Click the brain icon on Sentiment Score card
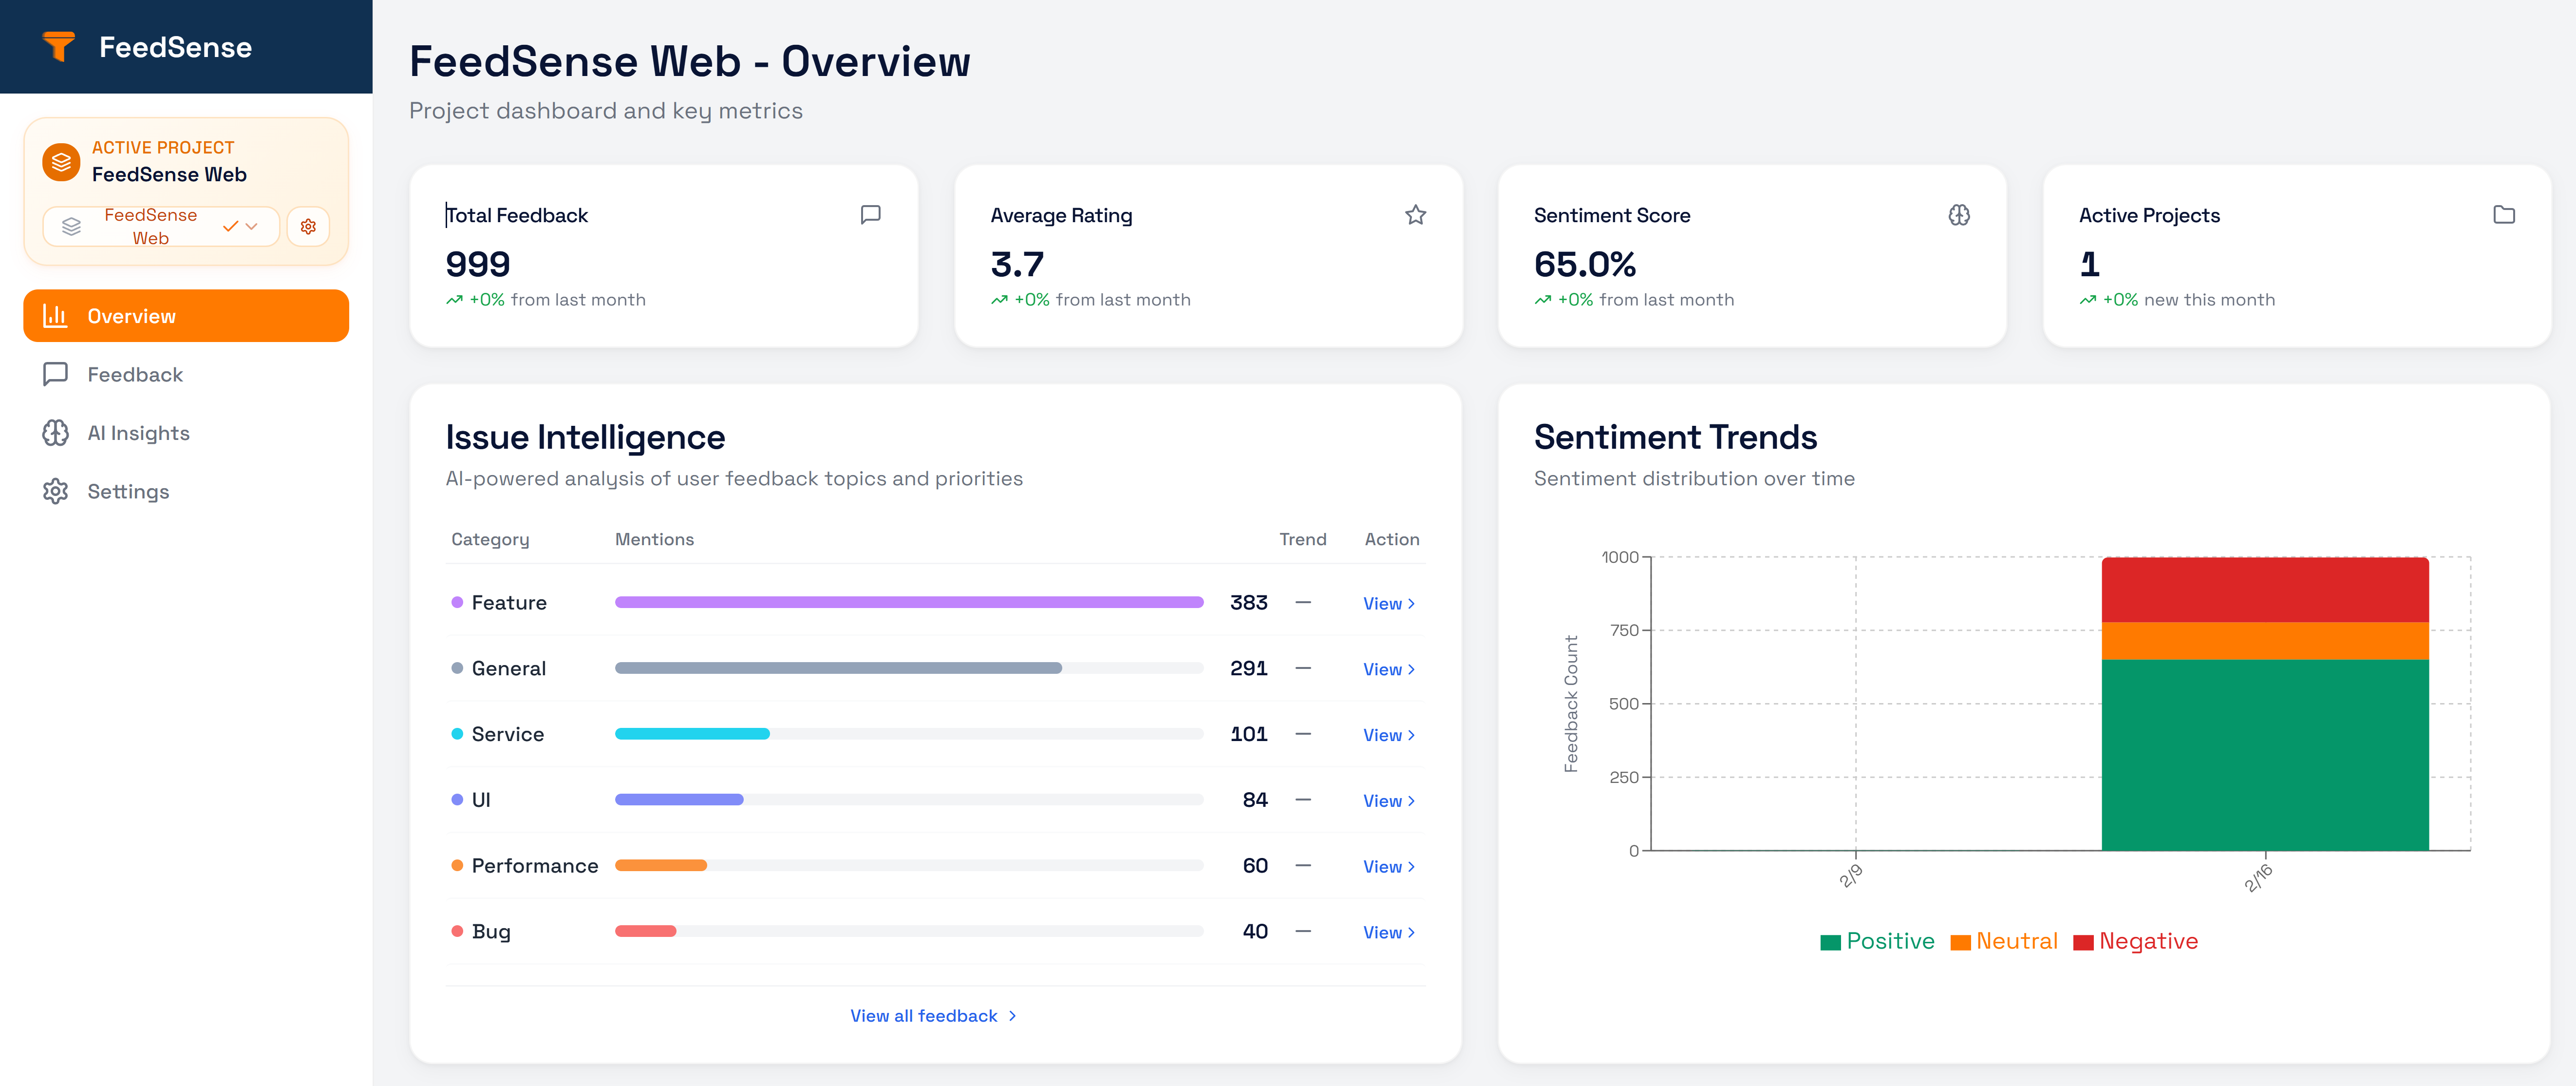The height and width of the screenshot is (1086, 2576). tap(1959, 214)
